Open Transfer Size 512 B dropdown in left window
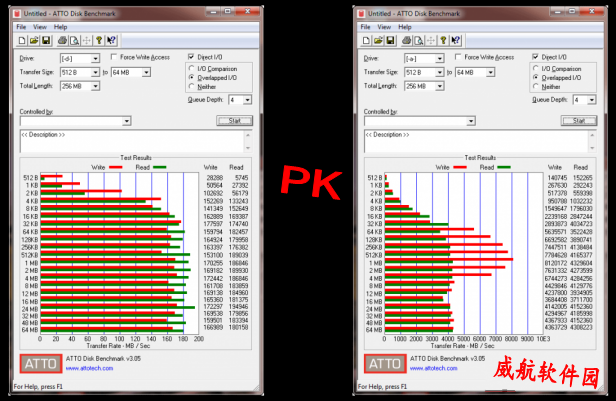616x401 pixels. [x=95, y=72]
